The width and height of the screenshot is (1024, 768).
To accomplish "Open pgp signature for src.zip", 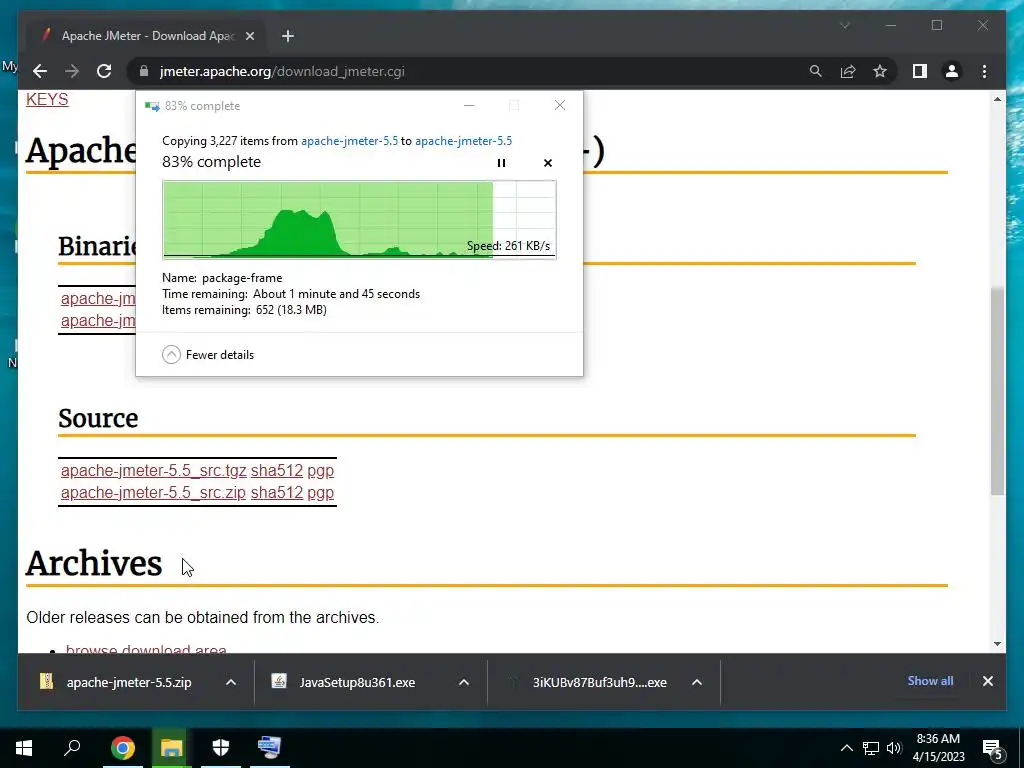I will tap(321, 493).
